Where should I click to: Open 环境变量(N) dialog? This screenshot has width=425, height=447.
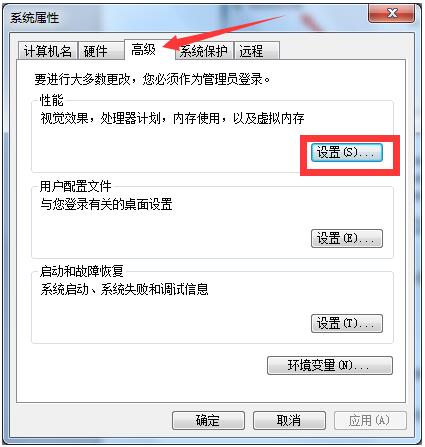tap(330, 366)
